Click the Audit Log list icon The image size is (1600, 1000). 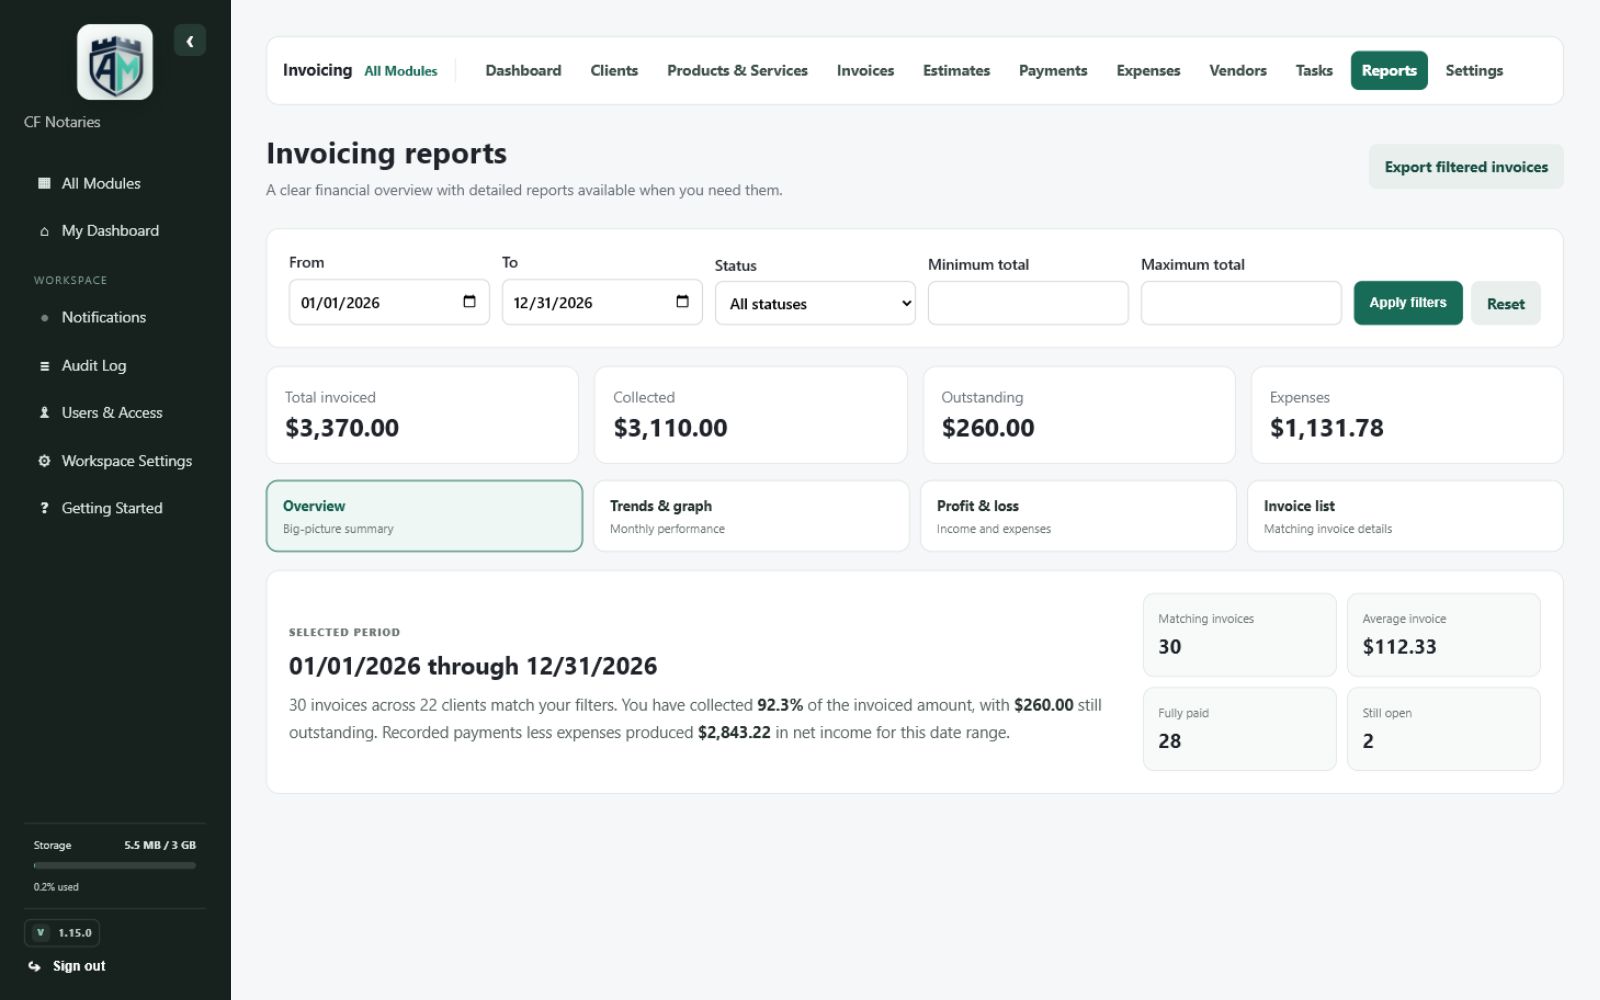coord(44,366)
